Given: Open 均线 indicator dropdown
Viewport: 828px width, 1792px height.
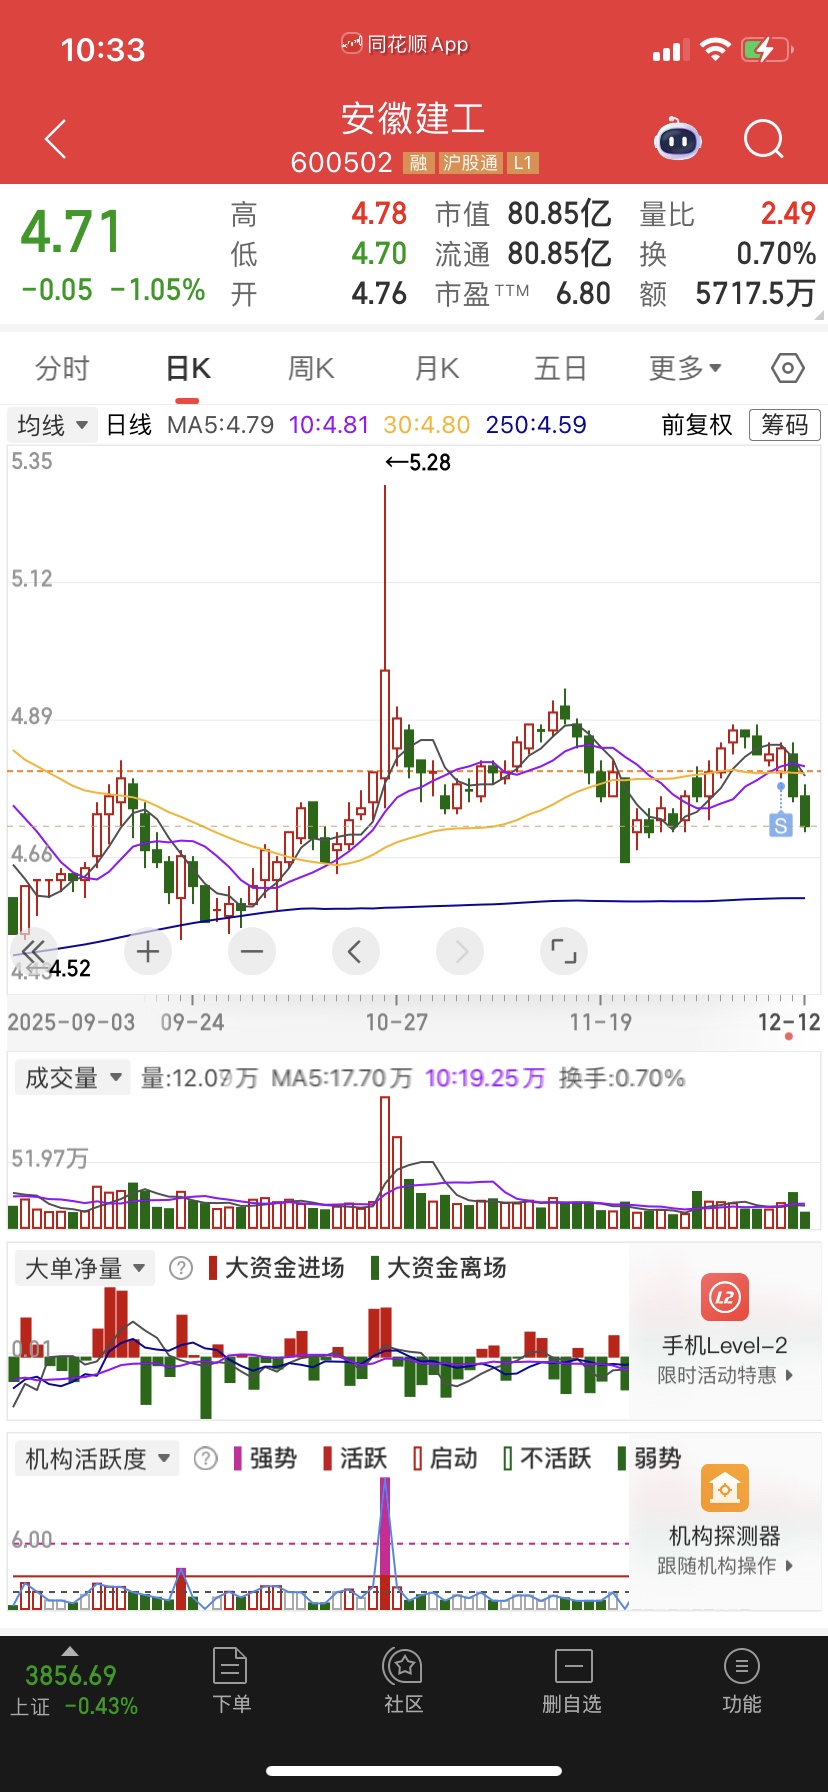Looking at the screenshot, I should tap(53, 425).
